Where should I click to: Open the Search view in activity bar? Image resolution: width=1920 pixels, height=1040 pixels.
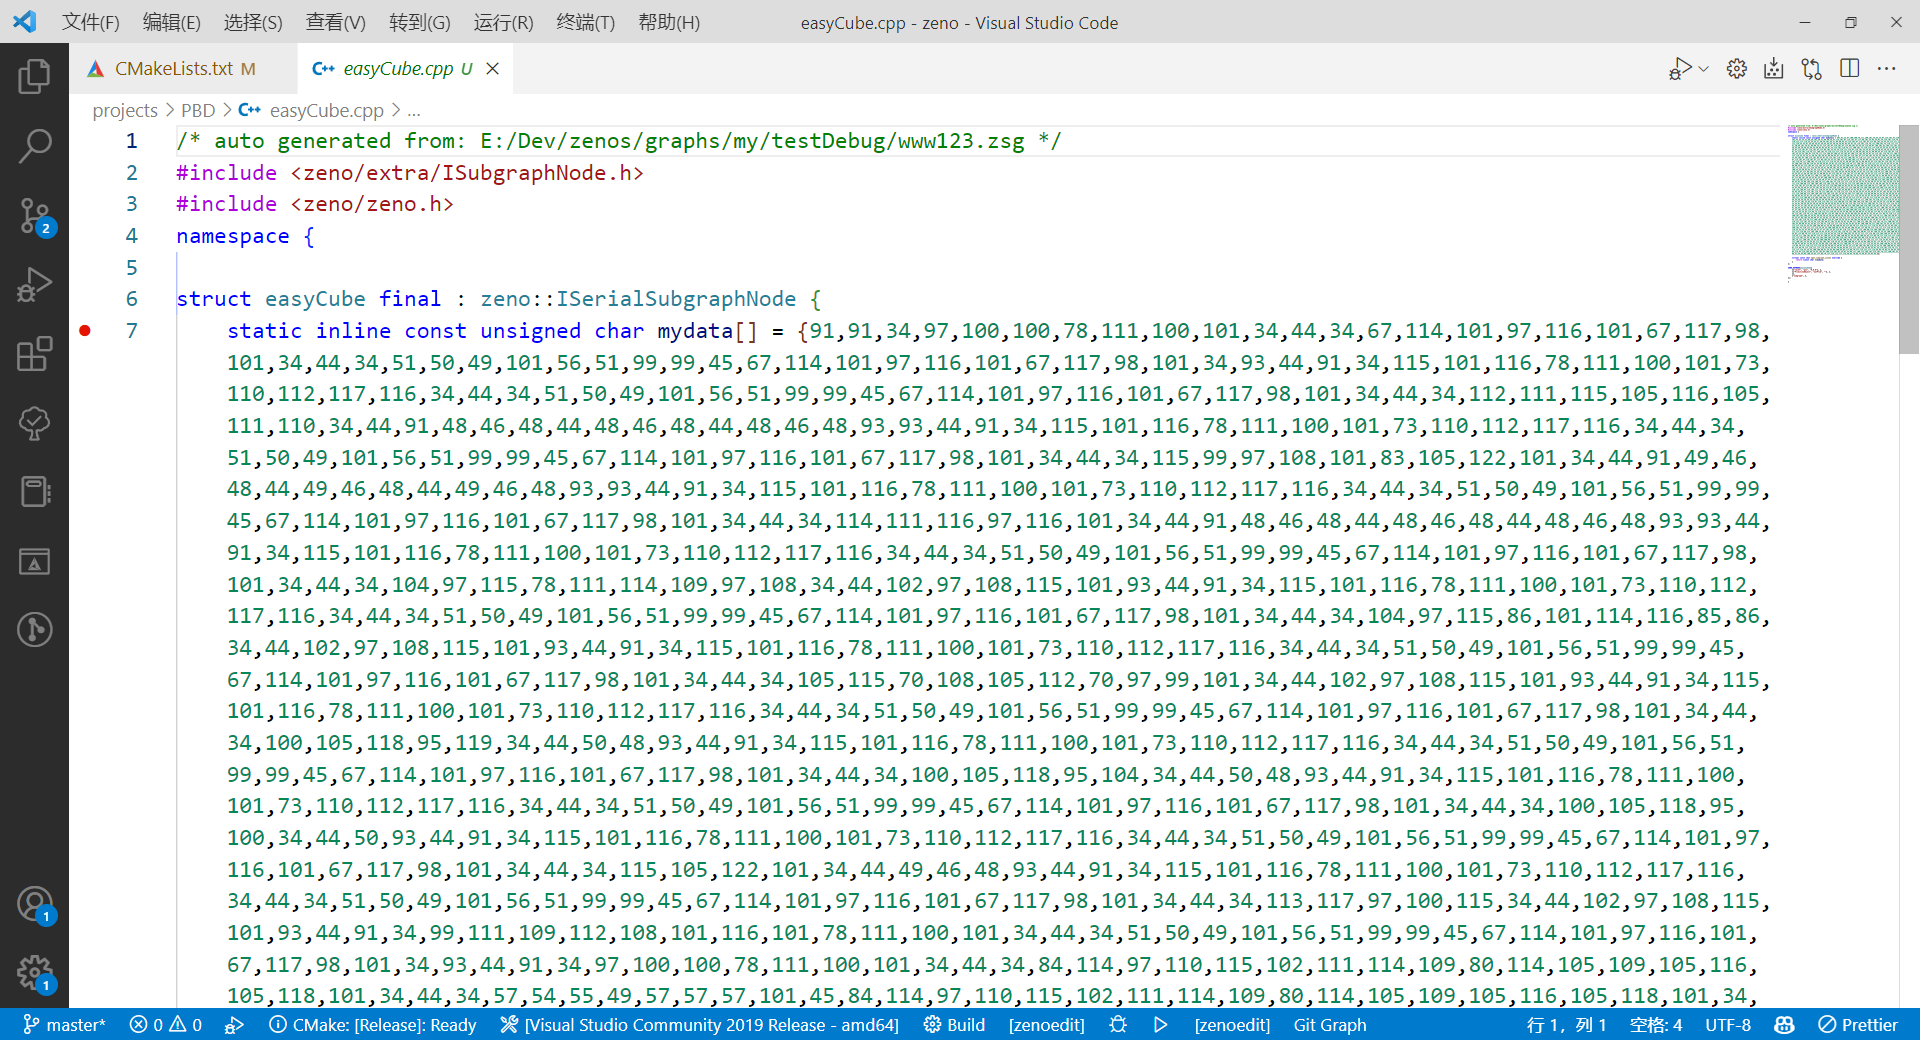click(34, 146)
